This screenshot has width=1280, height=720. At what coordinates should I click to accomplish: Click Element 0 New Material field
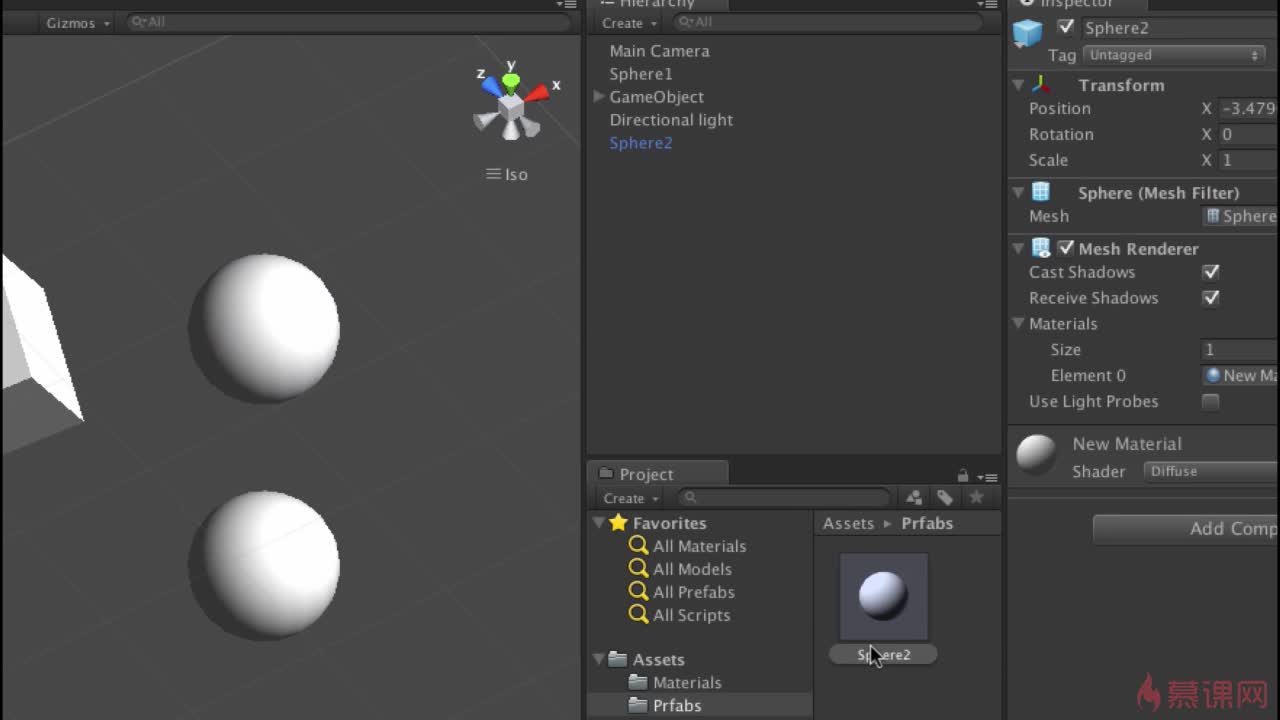click(1240, 376)
